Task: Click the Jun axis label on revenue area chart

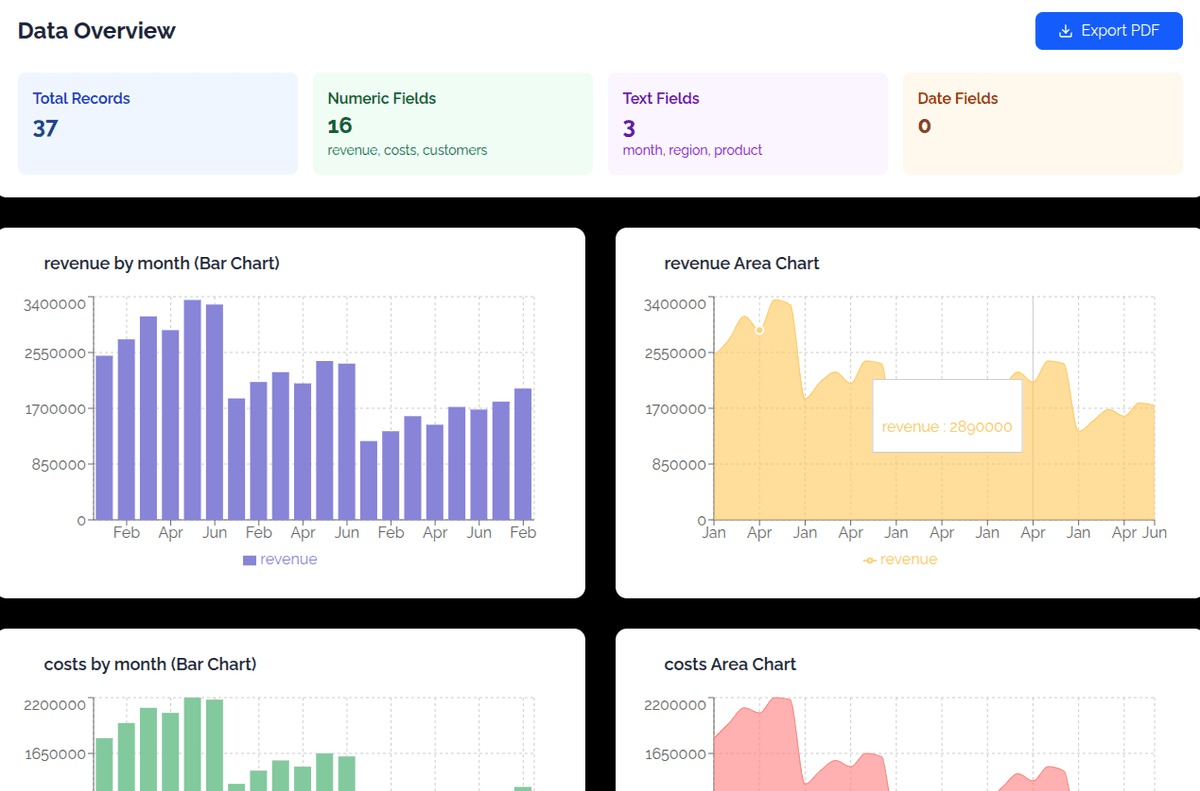Action: pyautogui.click(x=1155, y=533)
